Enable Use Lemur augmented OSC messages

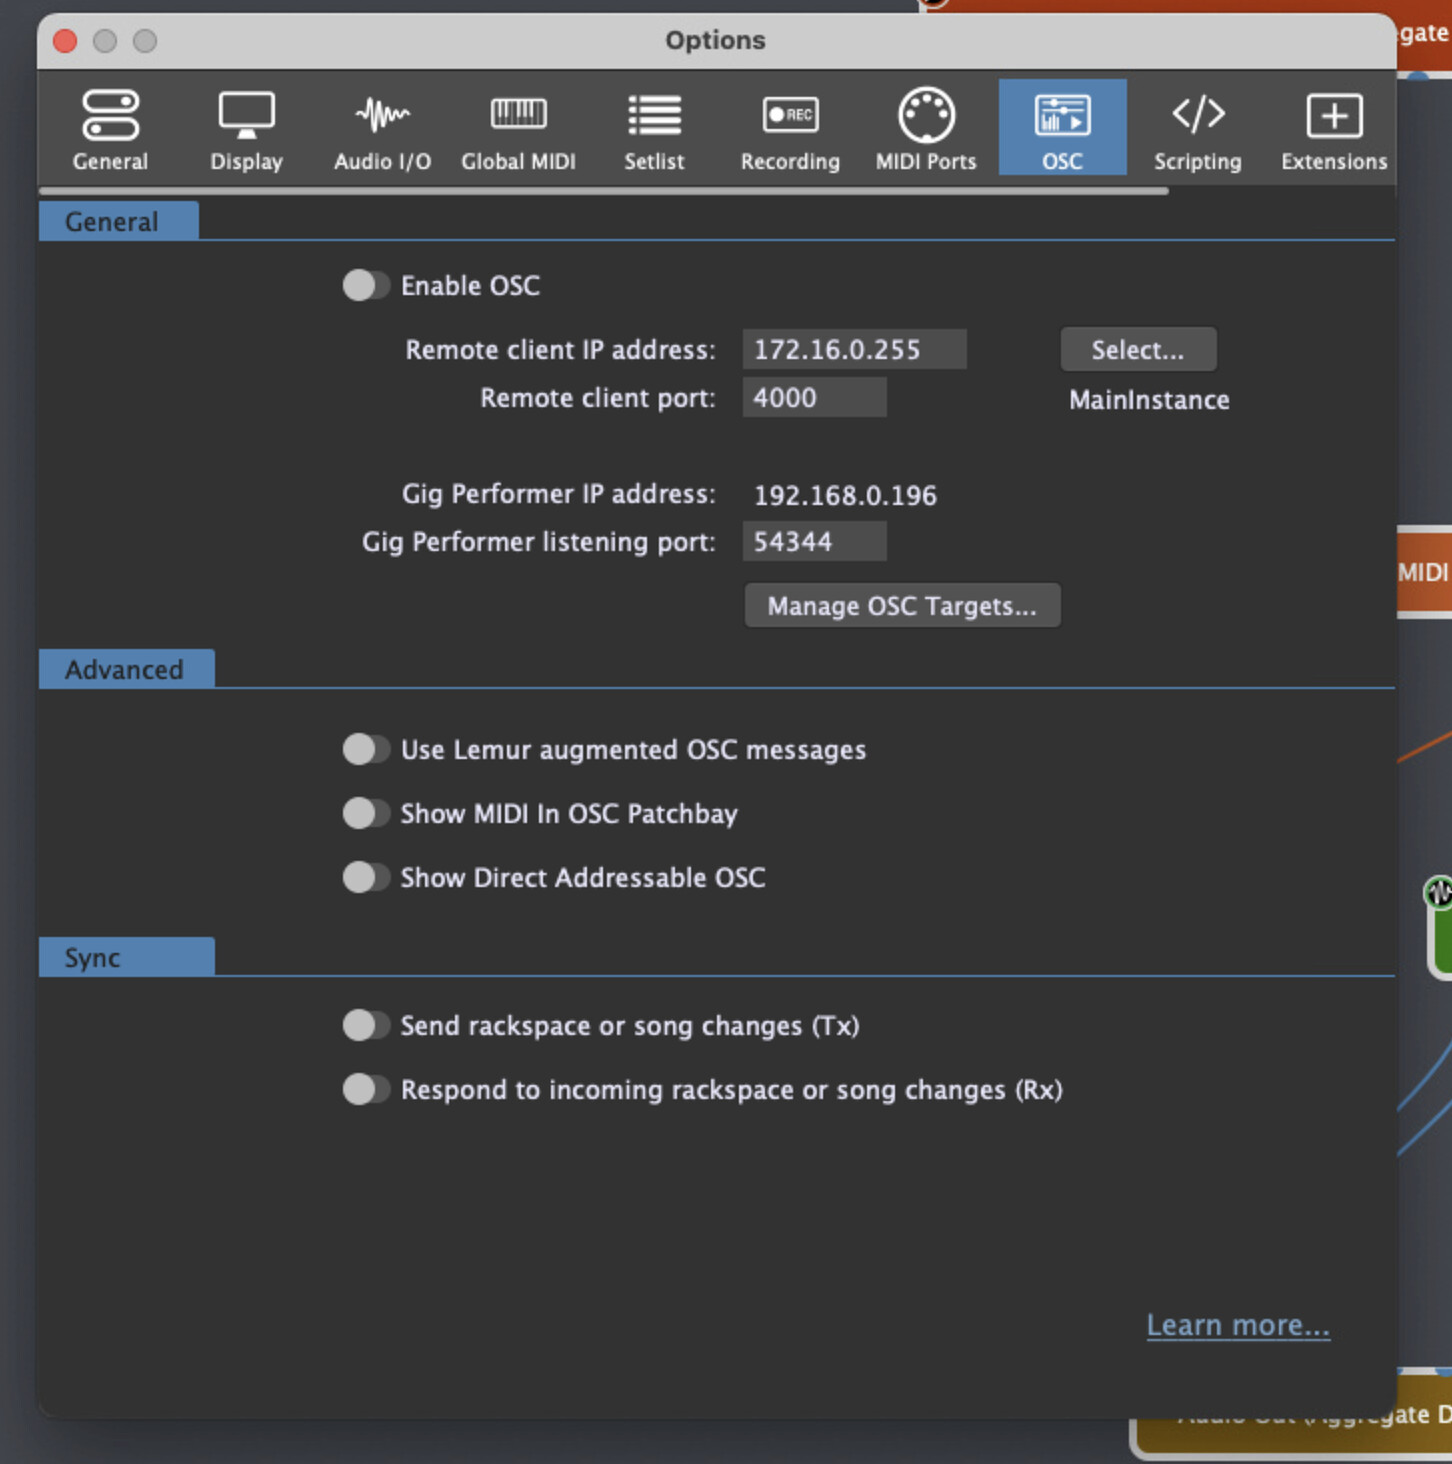(365, 750)
